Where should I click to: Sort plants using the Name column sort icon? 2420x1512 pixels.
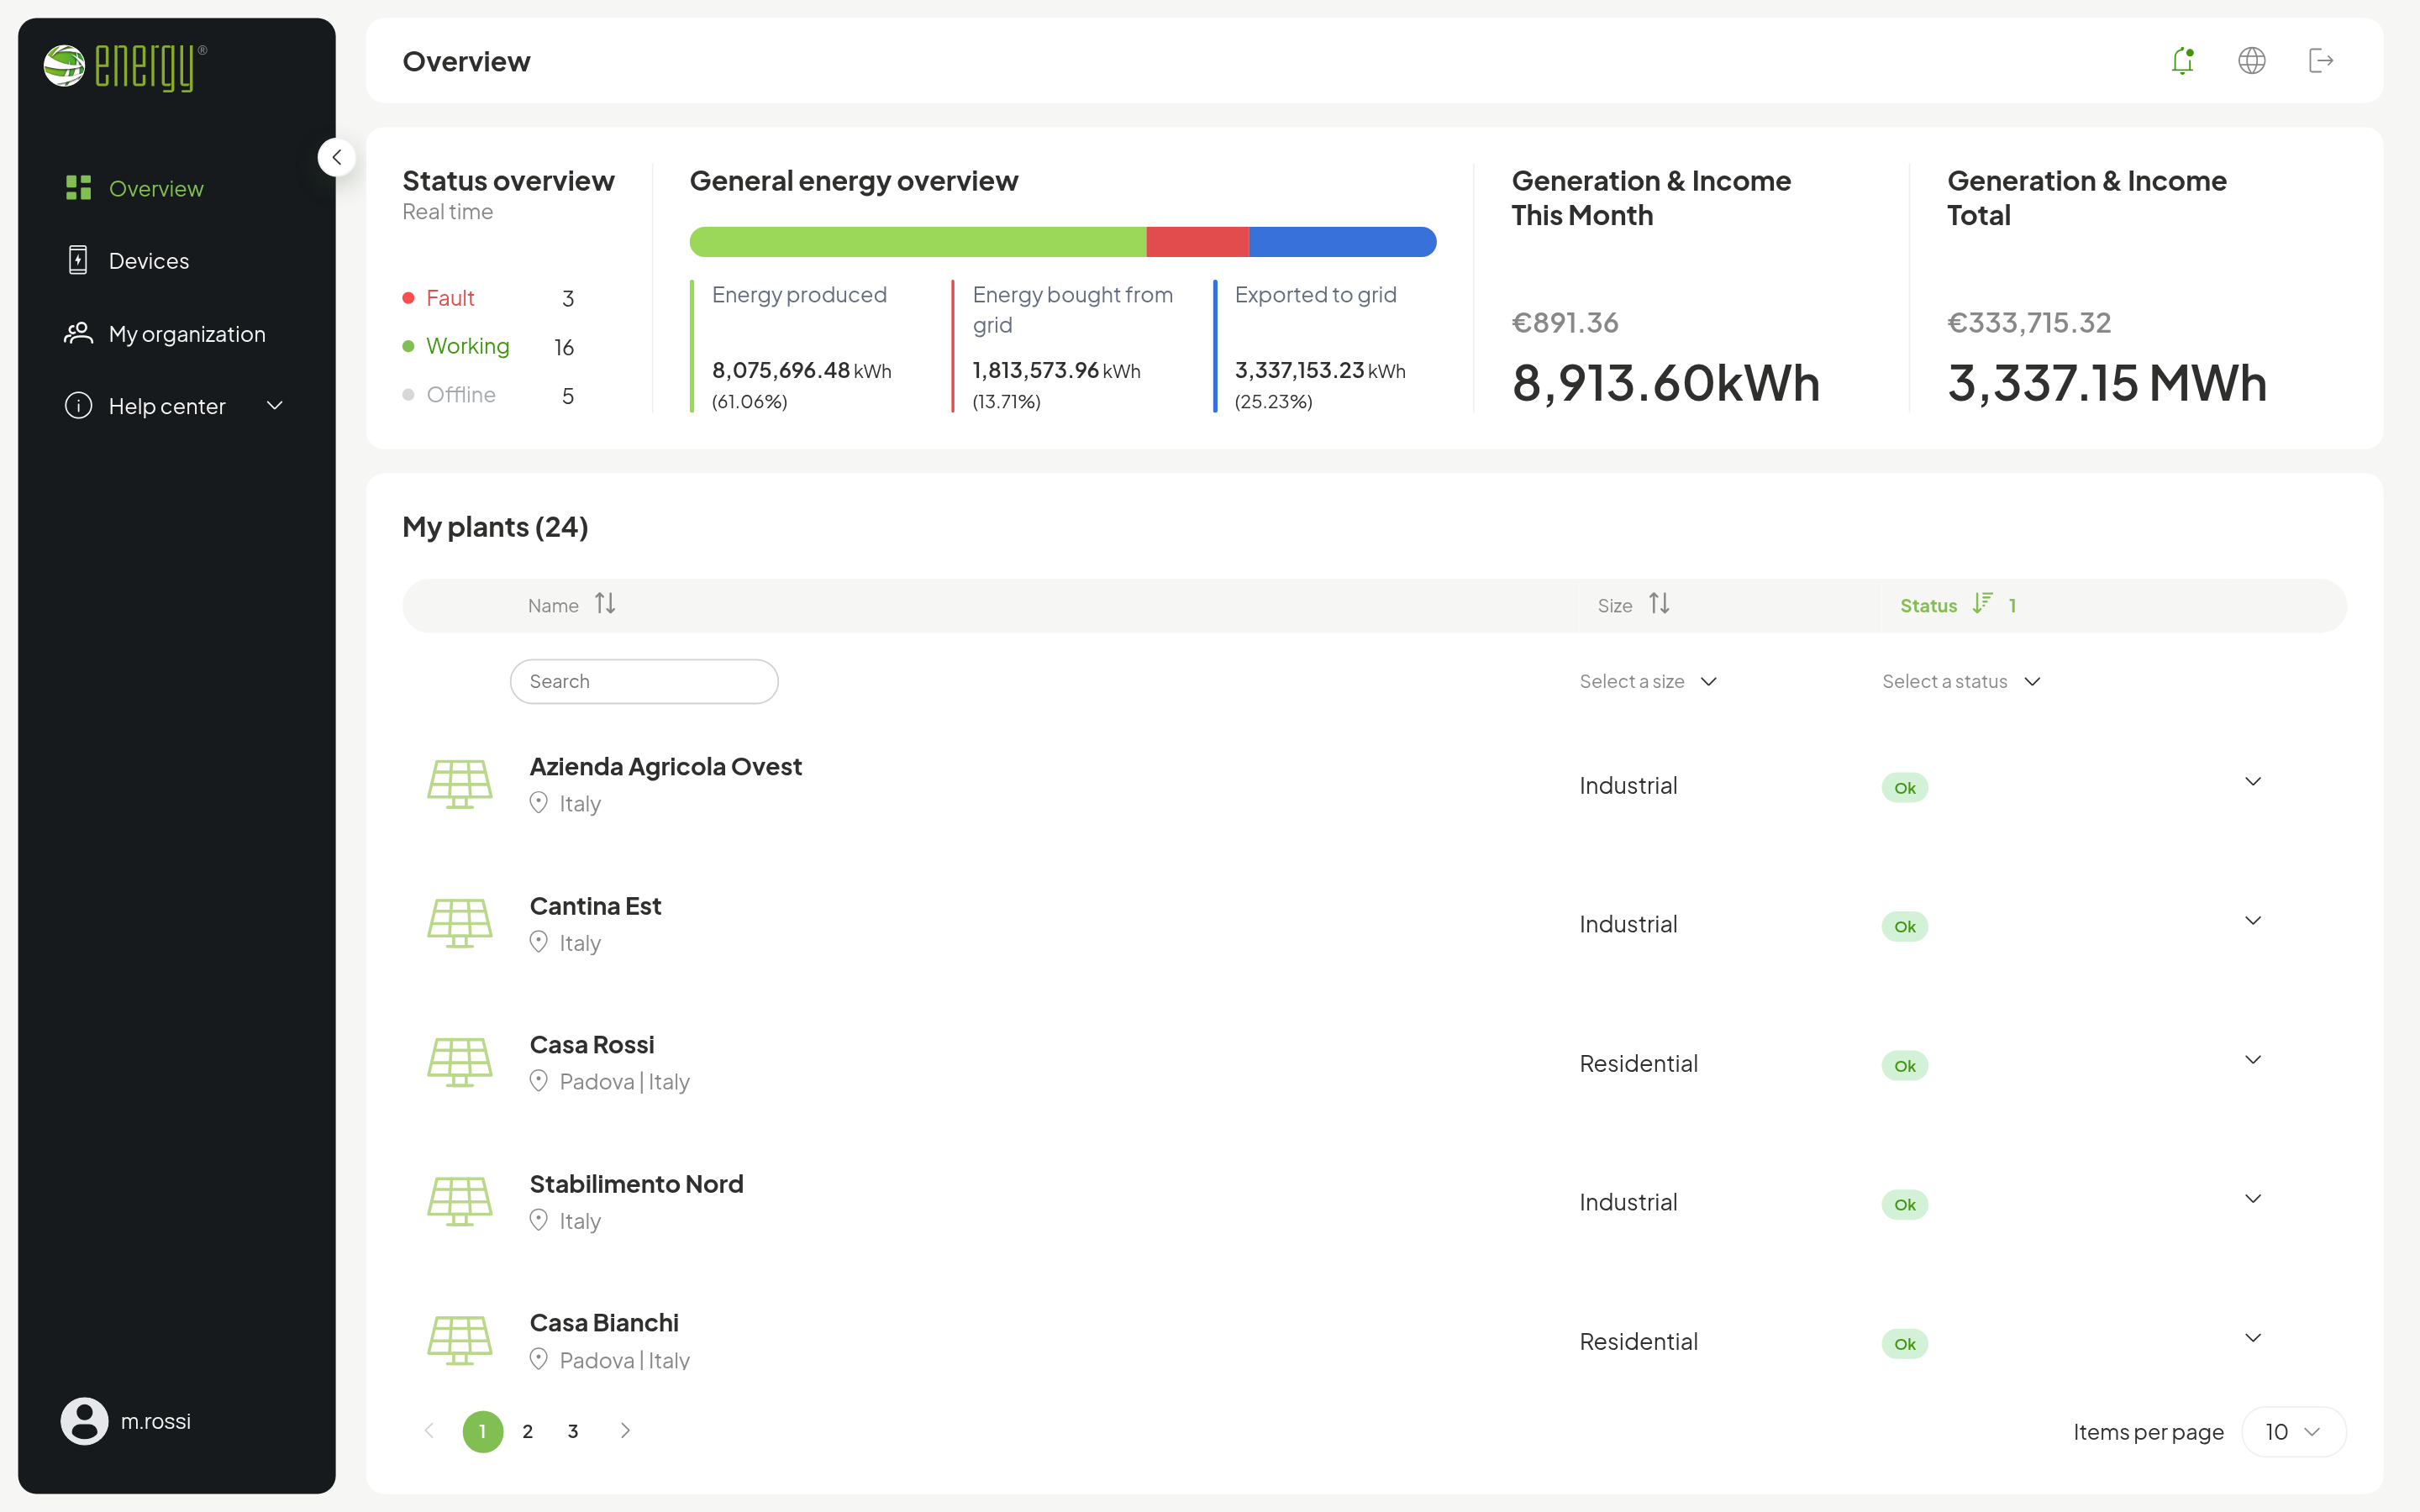coord(605,604)
